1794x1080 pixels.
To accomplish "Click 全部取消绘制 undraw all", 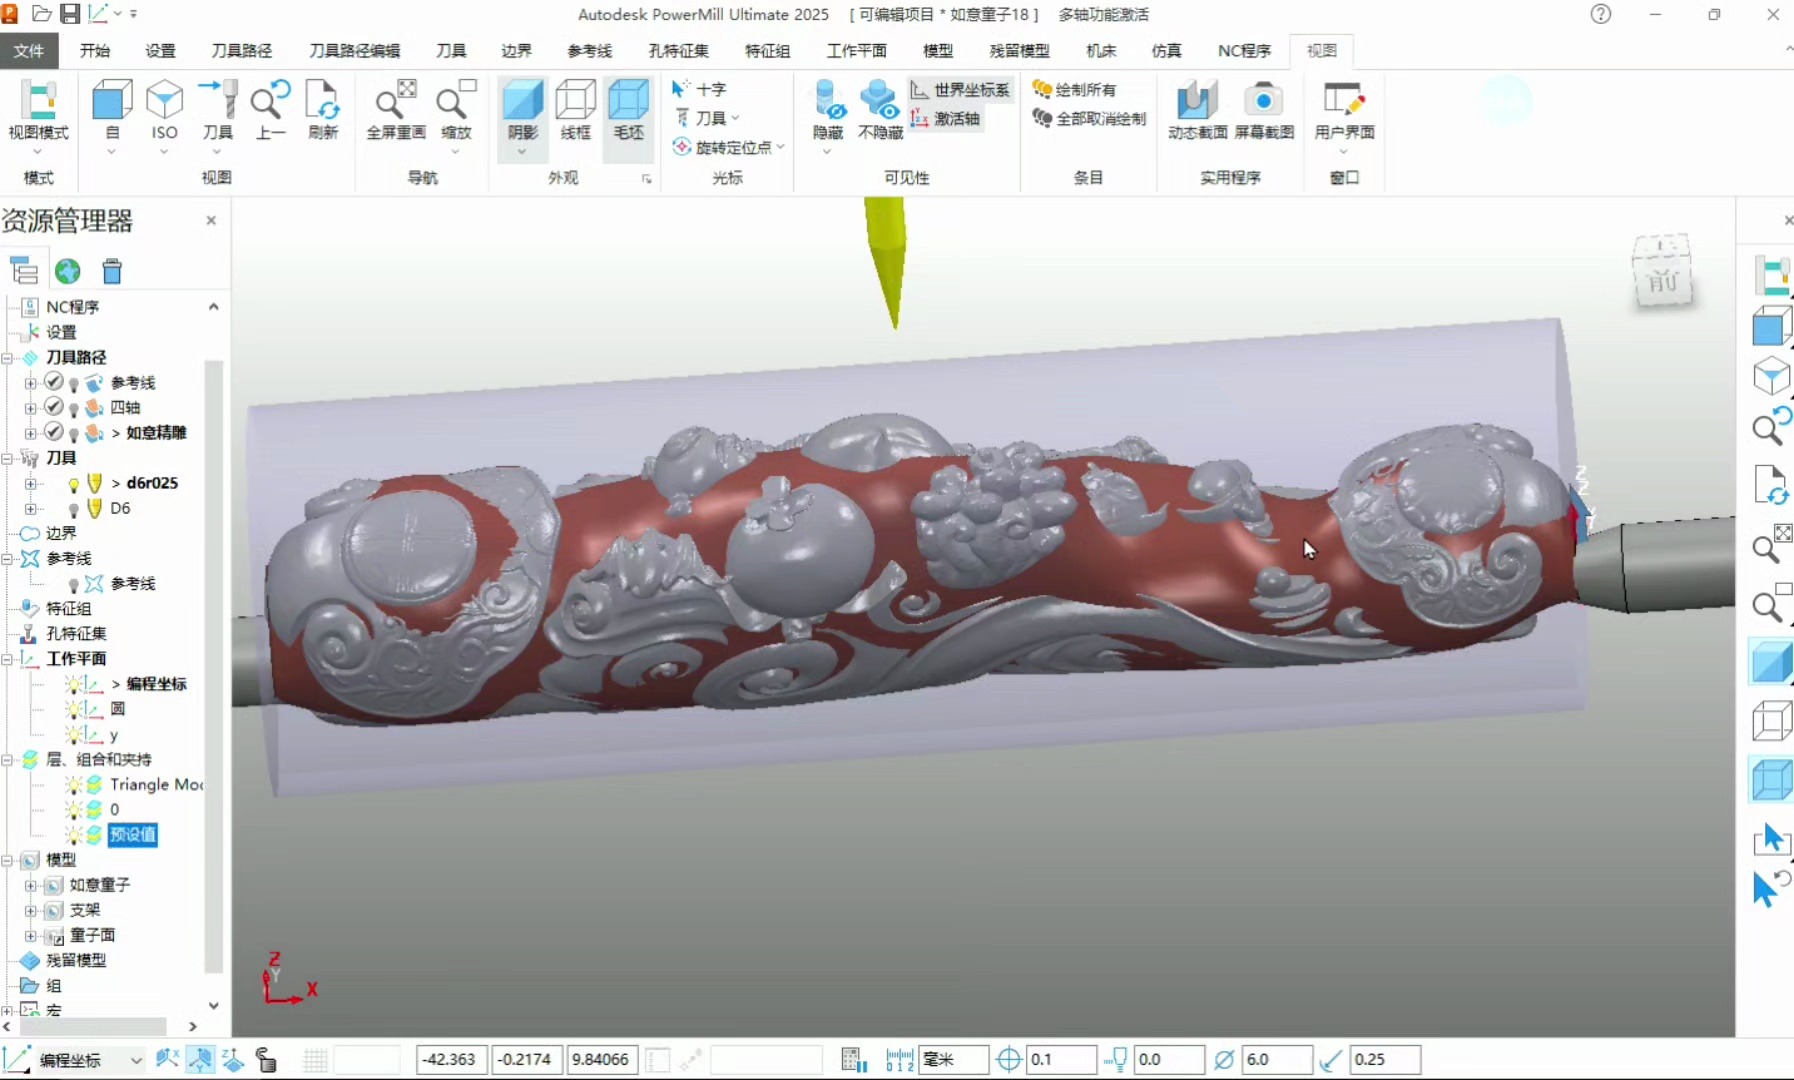I will click(x=1089, y=118).
